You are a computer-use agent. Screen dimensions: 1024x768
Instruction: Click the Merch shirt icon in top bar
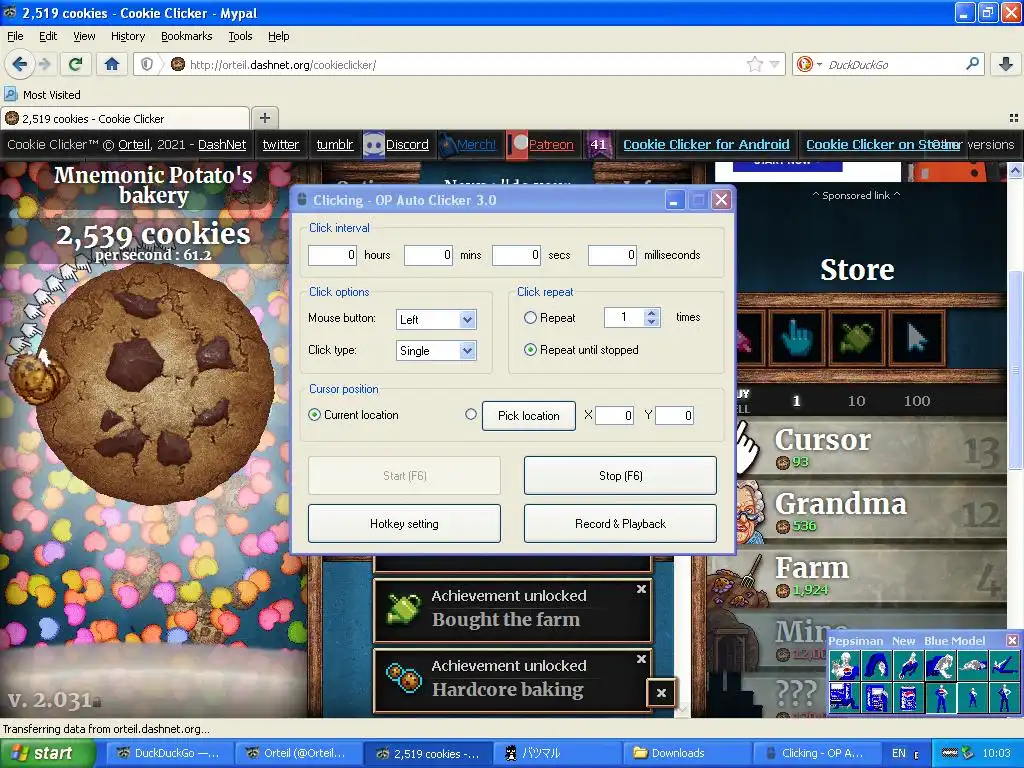point(447,145)
